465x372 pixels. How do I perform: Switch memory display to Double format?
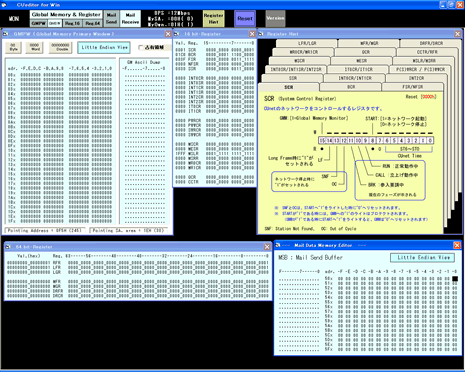[60, 47]
